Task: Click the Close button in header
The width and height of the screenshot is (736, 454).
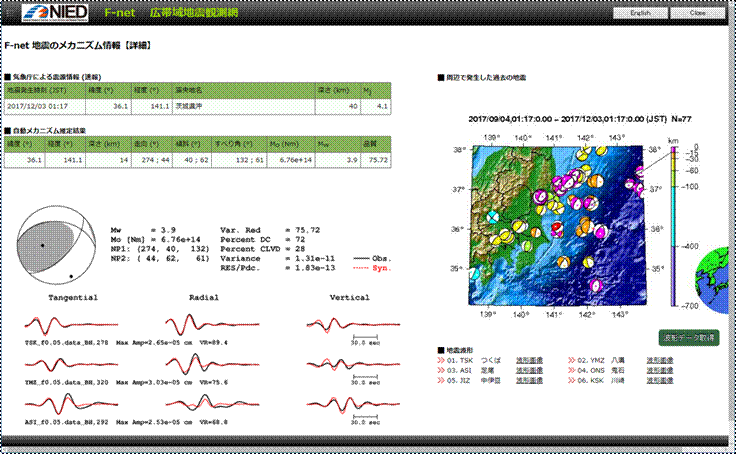Action: [x=698, y=13]
